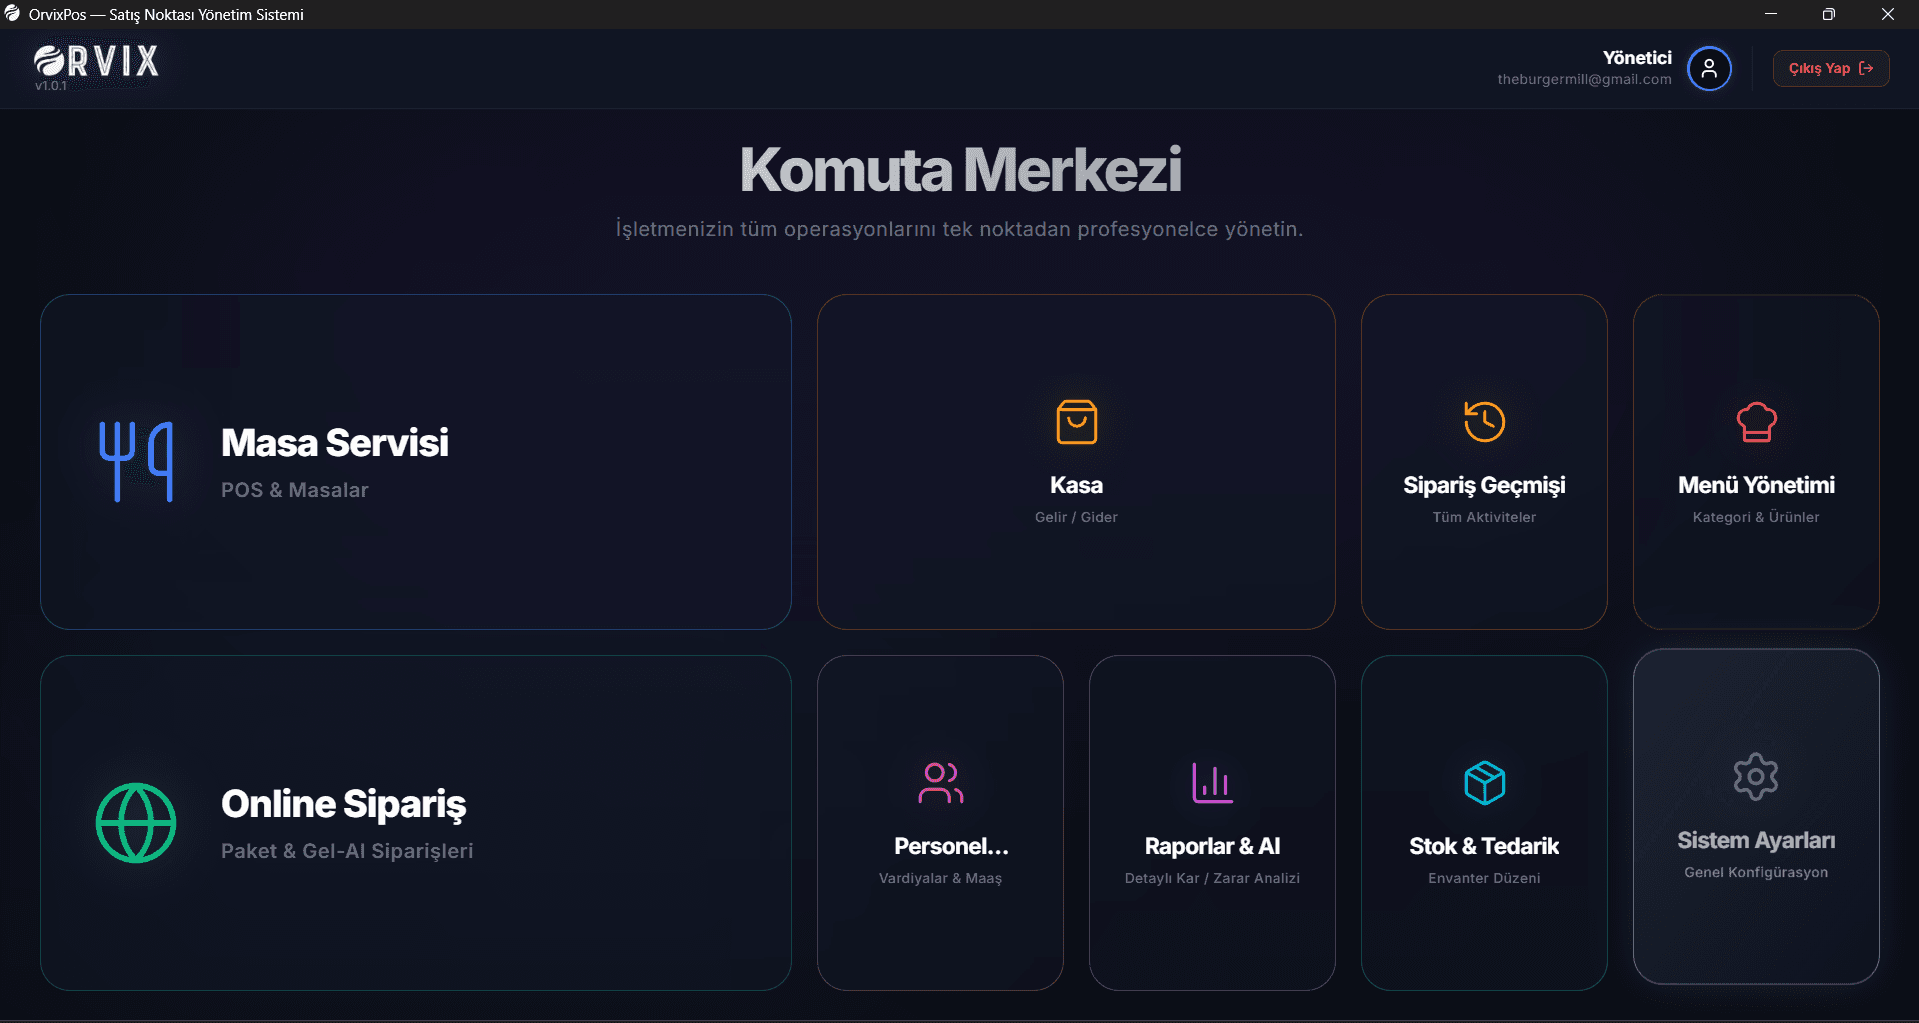This screenshot has width=1919, height=1023.
Task: Click the Kasa Gelir / Gider label
Action: click(1076, 517)
